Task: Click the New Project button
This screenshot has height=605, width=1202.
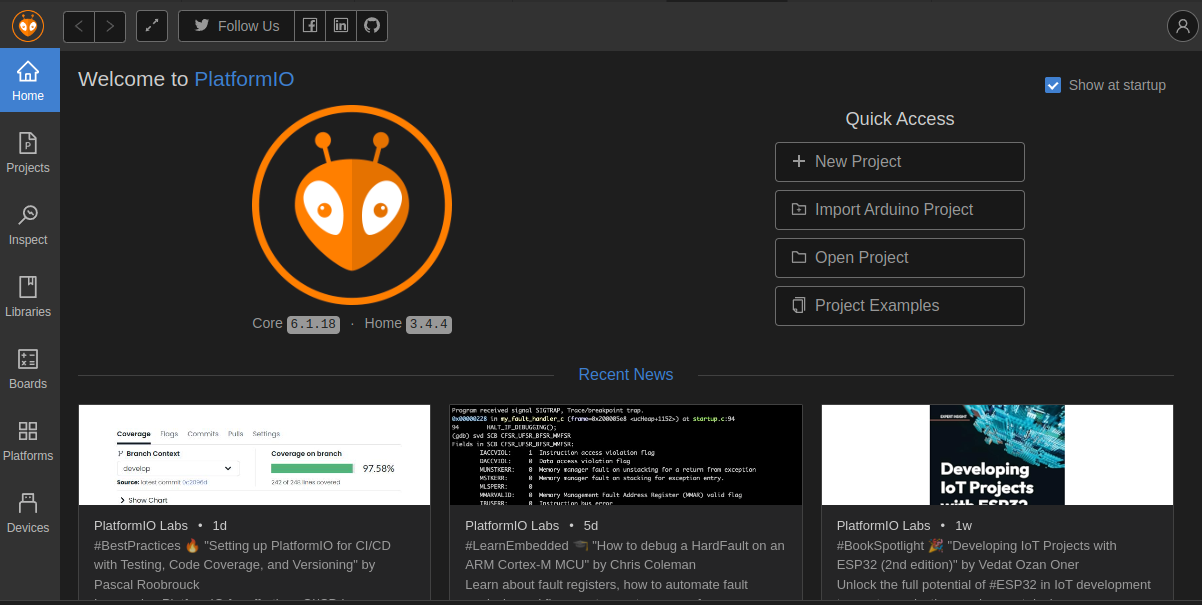Action: coord(900,162)
